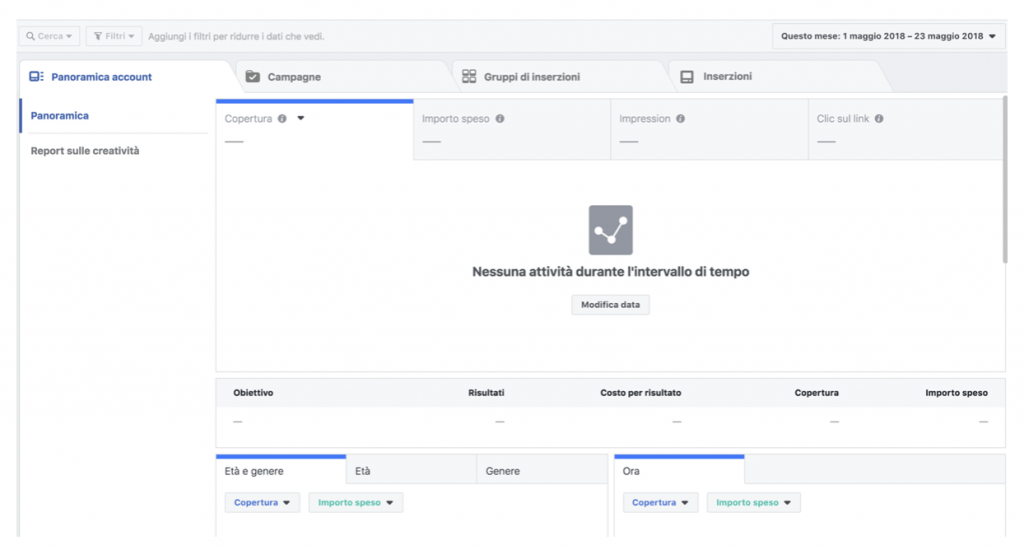Image resolution: width=1024 pixels, height=550 pixels.
Task: Open the Questo mese date range selector
Action: pyautogui.click(x=888, y=36)
